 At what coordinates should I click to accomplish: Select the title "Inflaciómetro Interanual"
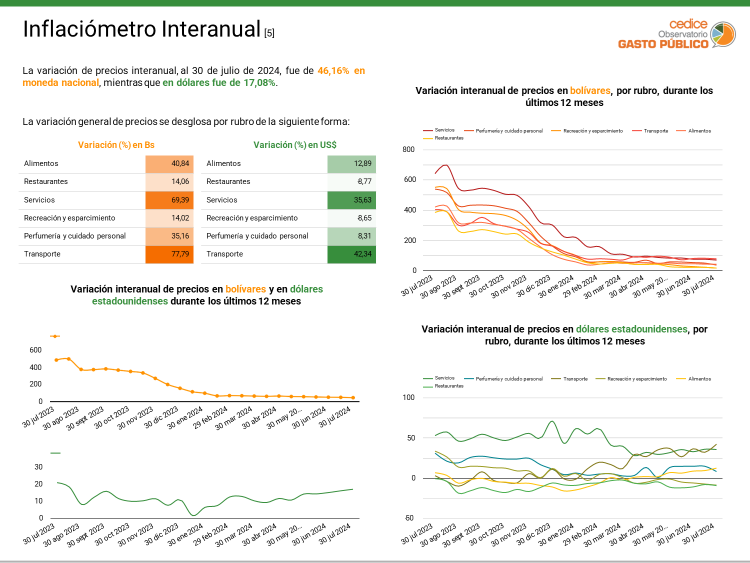[142, 29]
